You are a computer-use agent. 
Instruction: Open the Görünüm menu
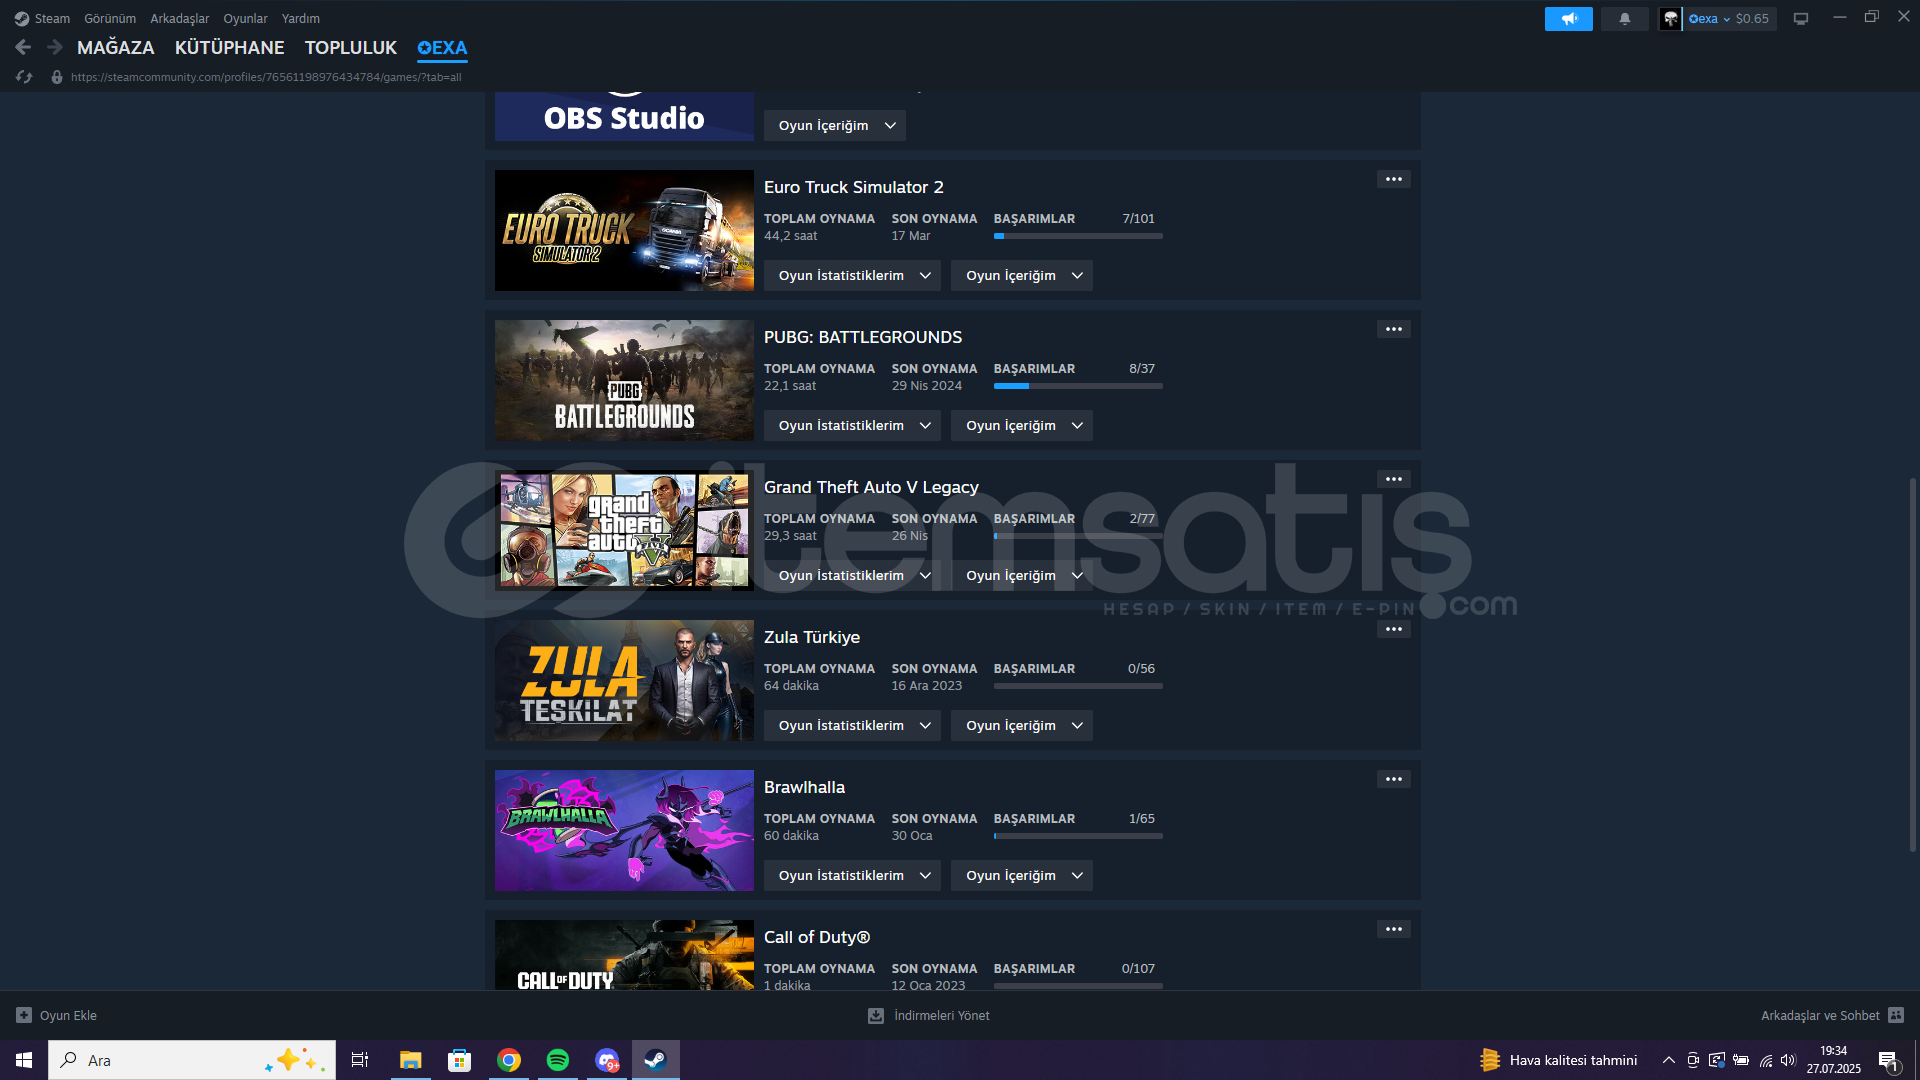[110, 18]
